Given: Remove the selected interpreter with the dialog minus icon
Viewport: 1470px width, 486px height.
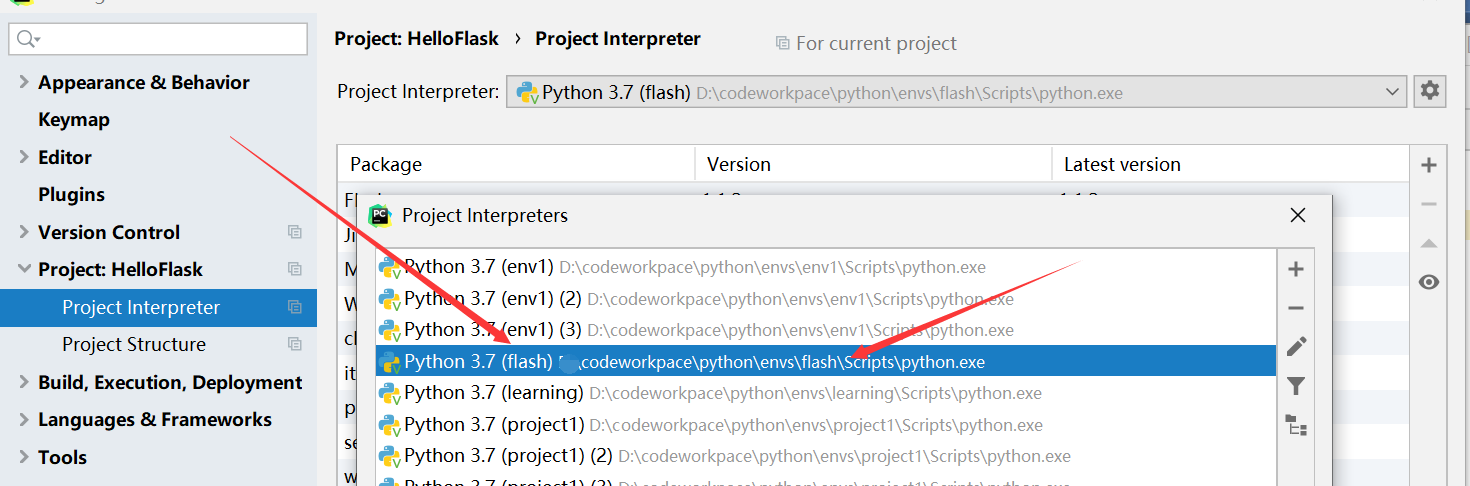Looking at the screenshot, I should (1296, 308).
